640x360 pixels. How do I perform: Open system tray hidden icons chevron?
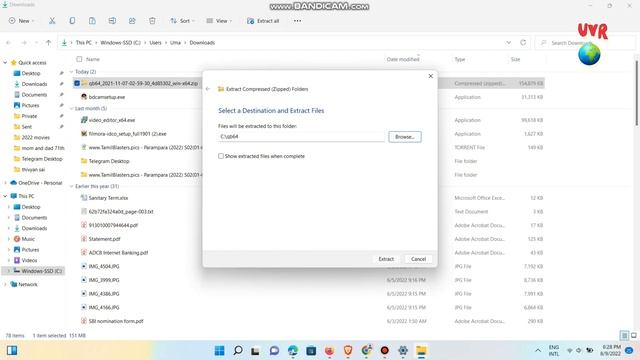(x=538, y=351)
